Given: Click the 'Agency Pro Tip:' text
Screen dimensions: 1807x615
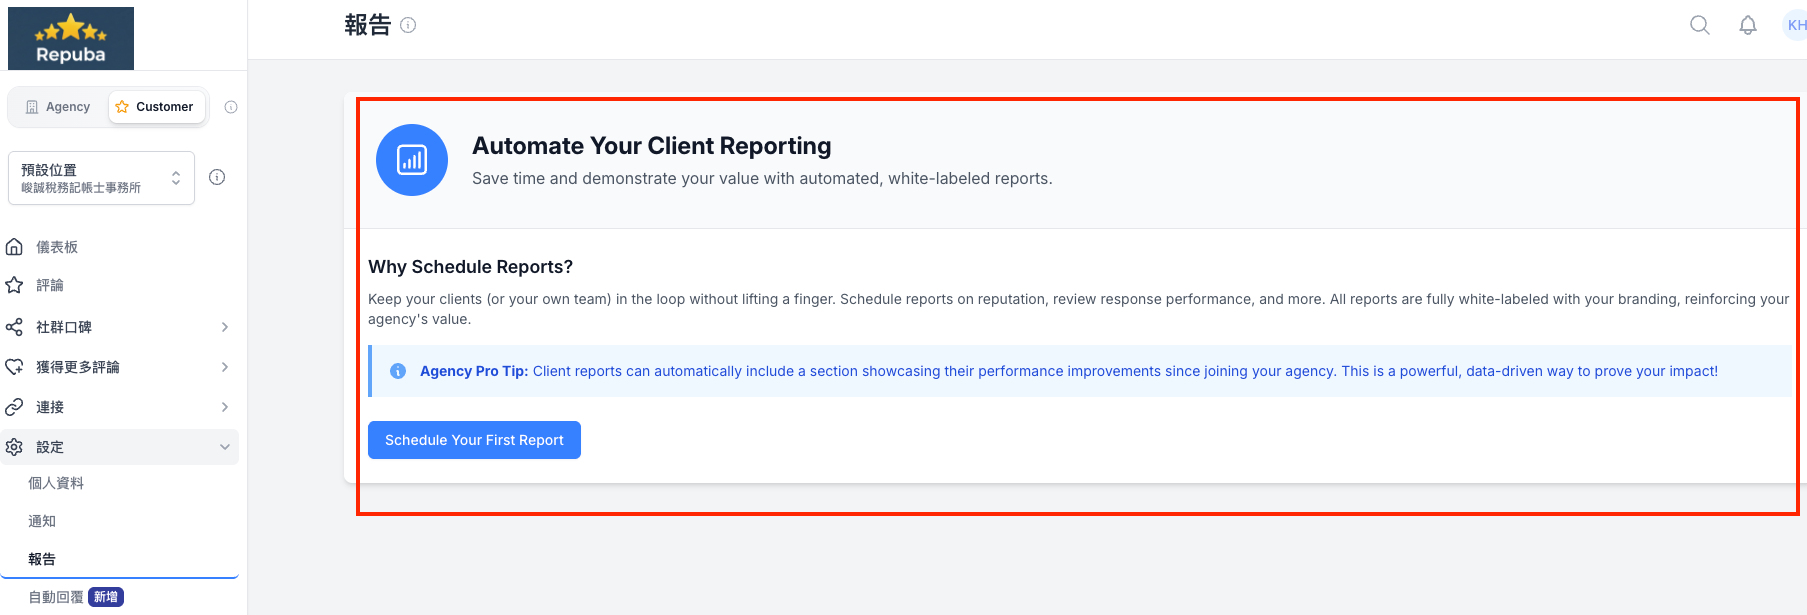Looking at the screenshot, I should click(x=474, y=371).
